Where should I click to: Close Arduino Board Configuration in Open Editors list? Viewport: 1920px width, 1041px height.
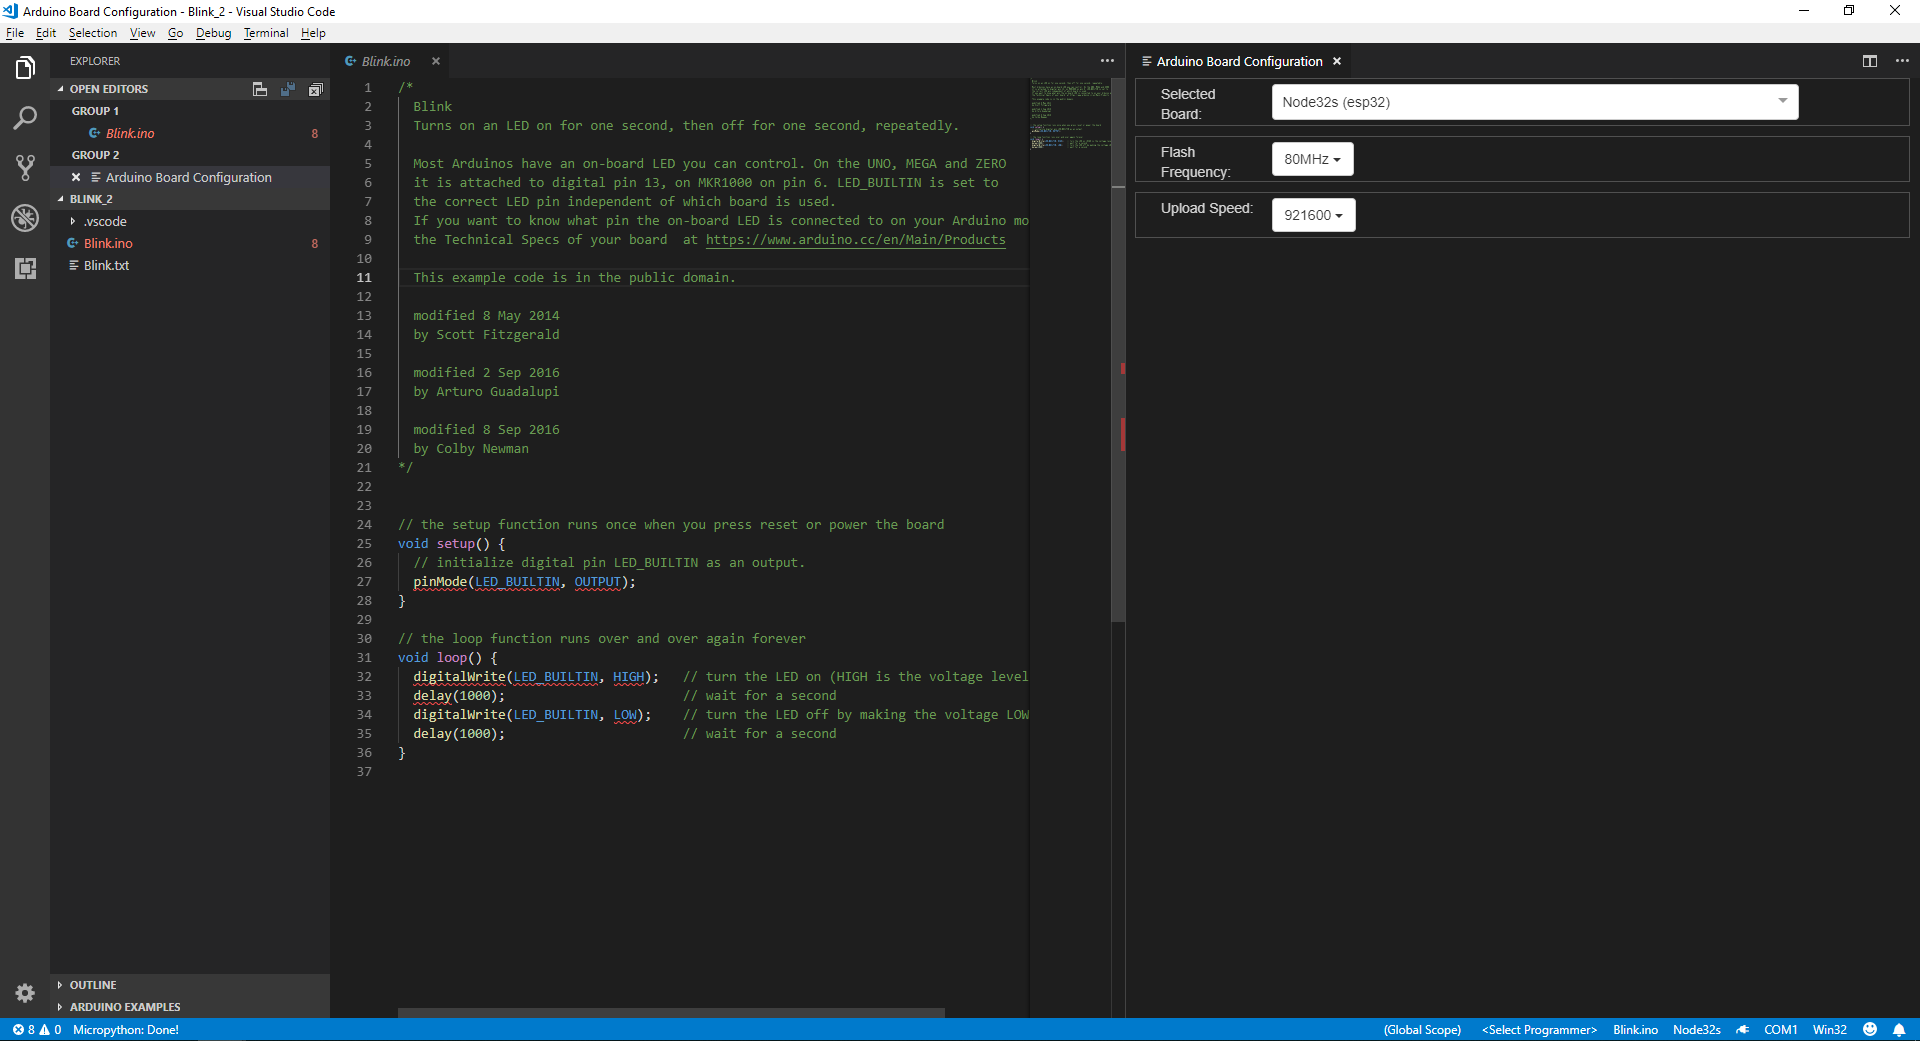coord(76,177)
